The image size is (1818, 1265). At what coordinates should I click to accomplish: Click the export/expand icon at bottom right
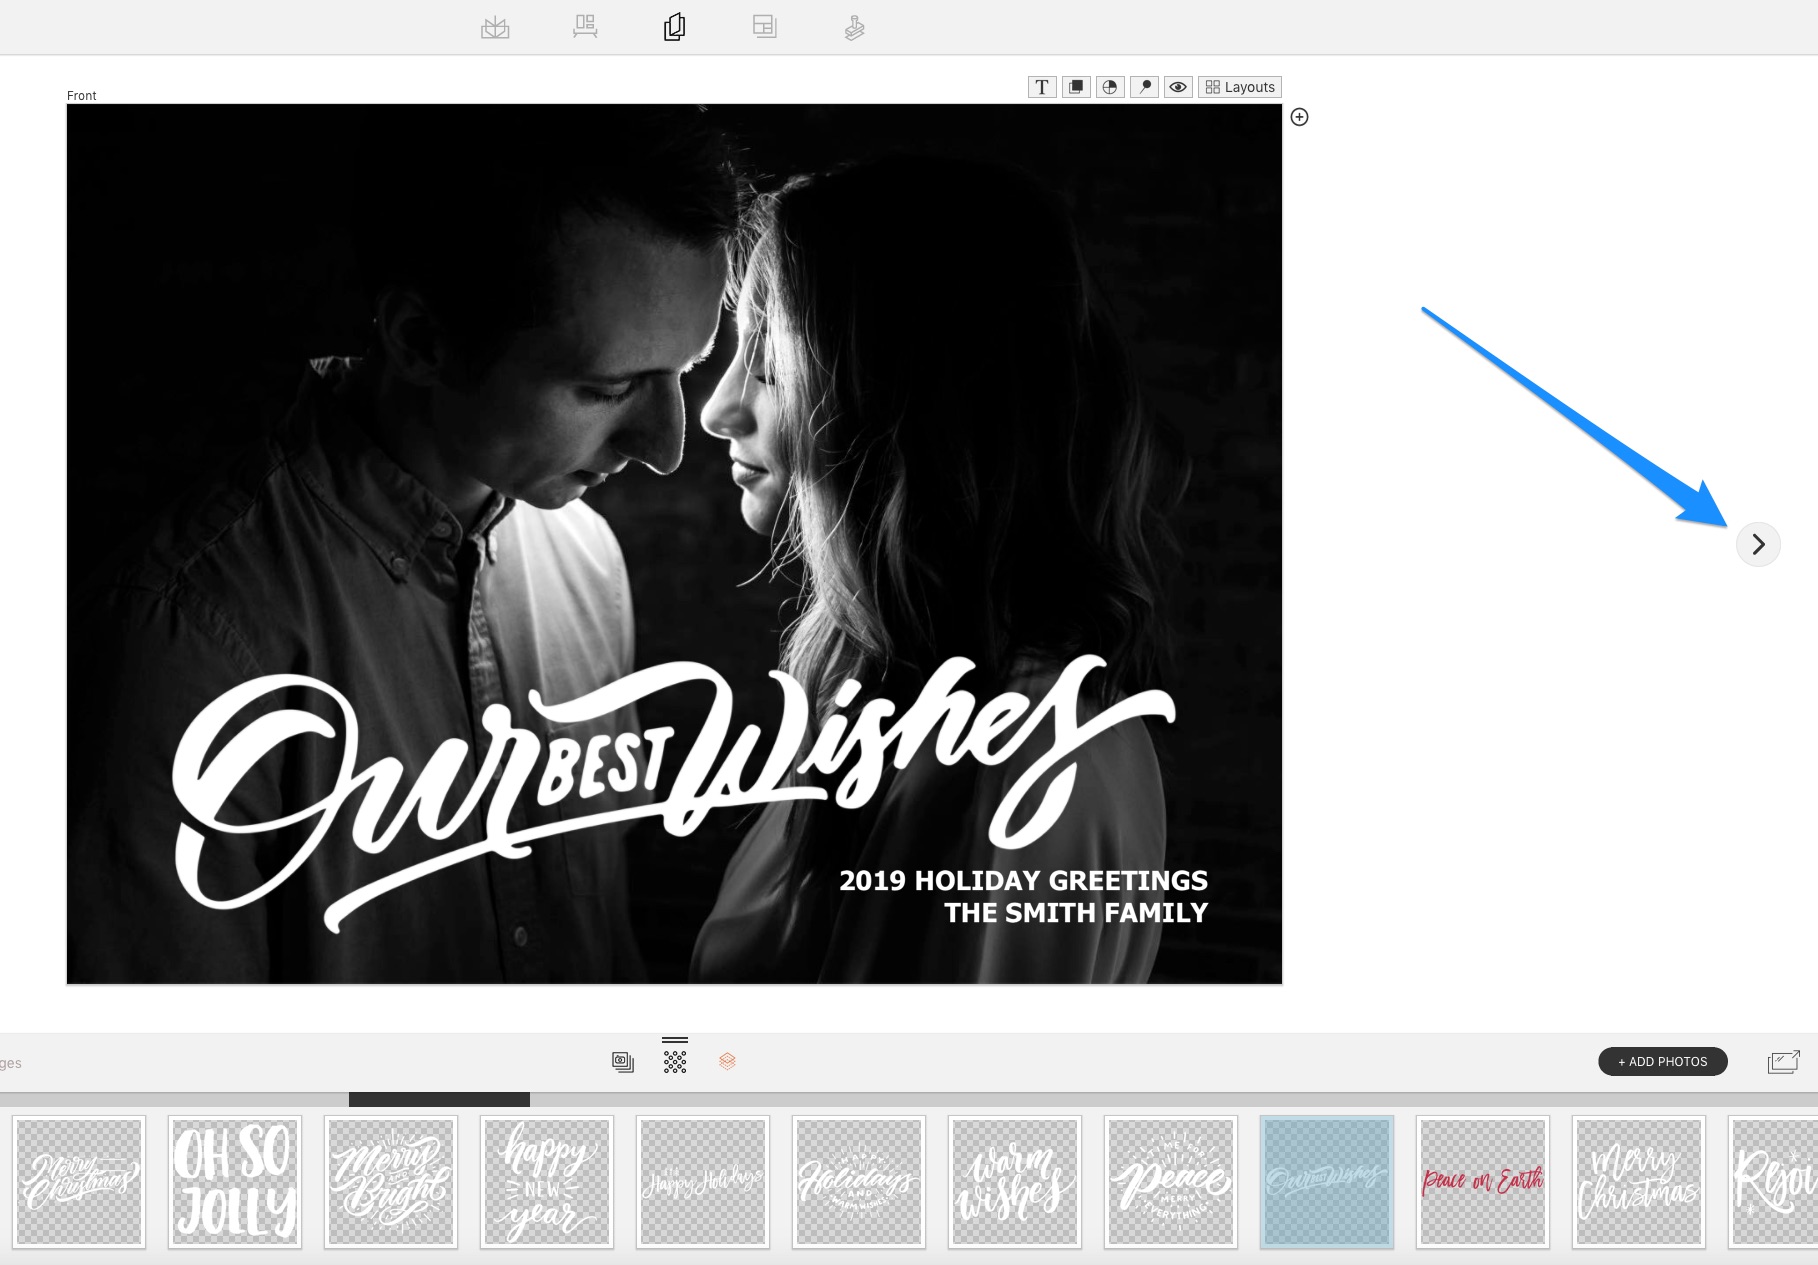[x=1785, y=1061]
